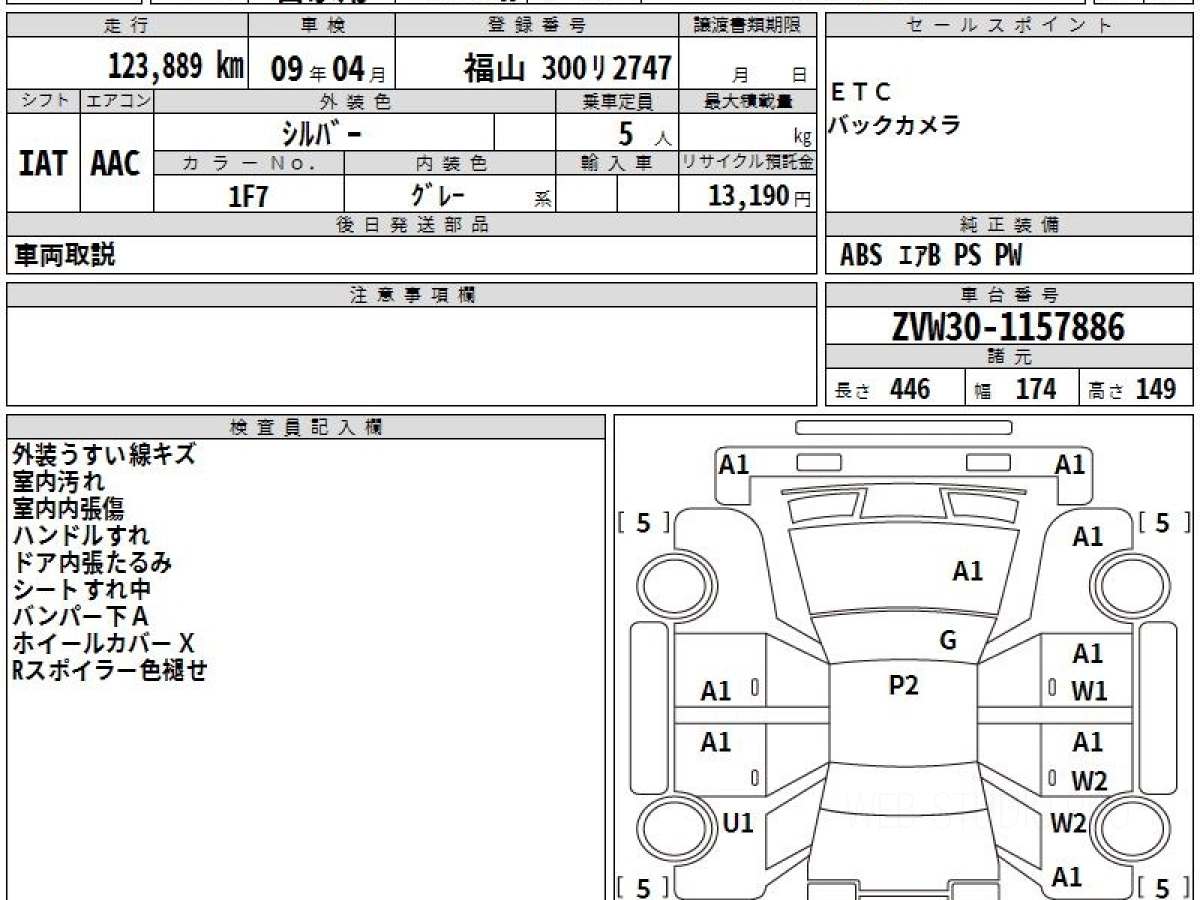Select the 車両取説 entry
This screenshot has height=900, width=1200.
pos(64,255)
